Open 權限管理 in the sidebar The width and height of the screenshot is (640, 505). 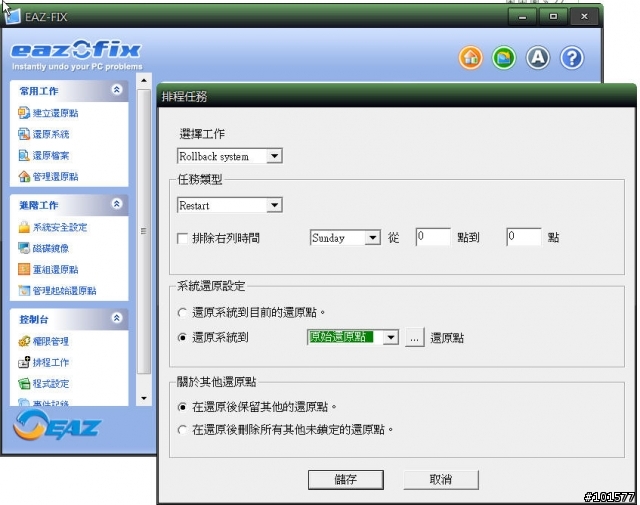51,341
